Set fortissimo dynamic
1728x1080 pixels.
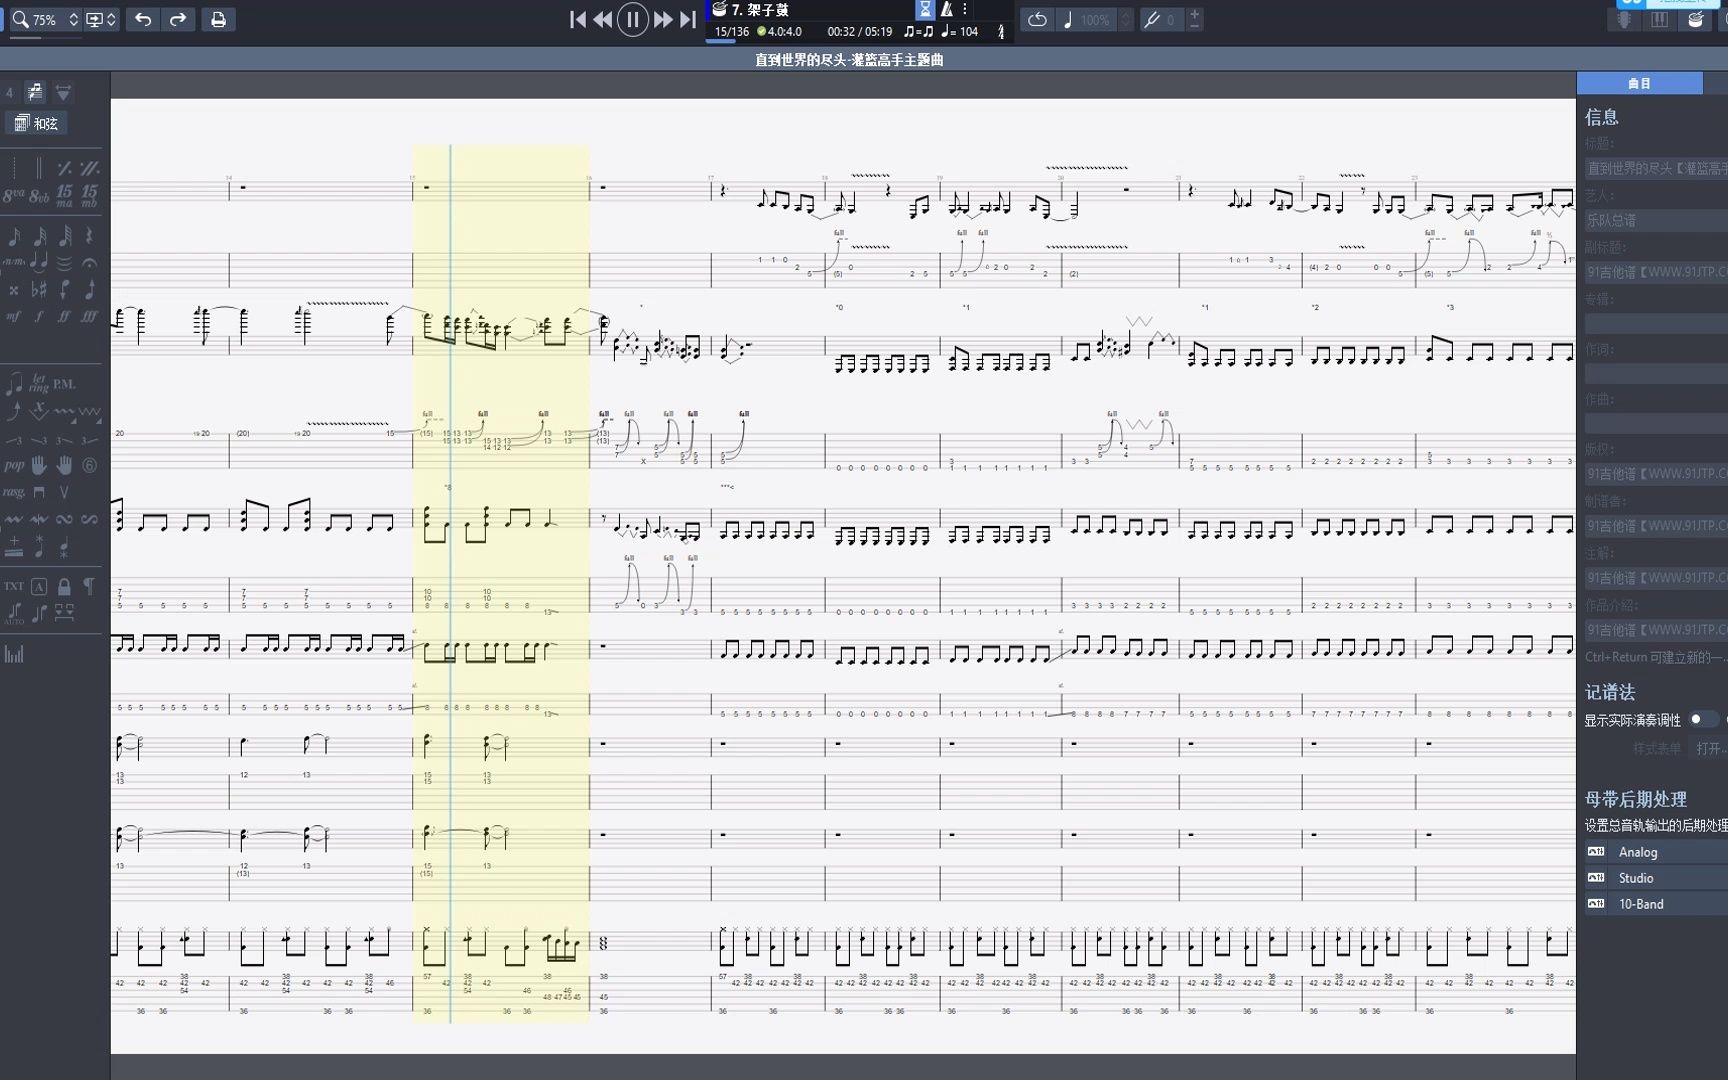point(64,316)
